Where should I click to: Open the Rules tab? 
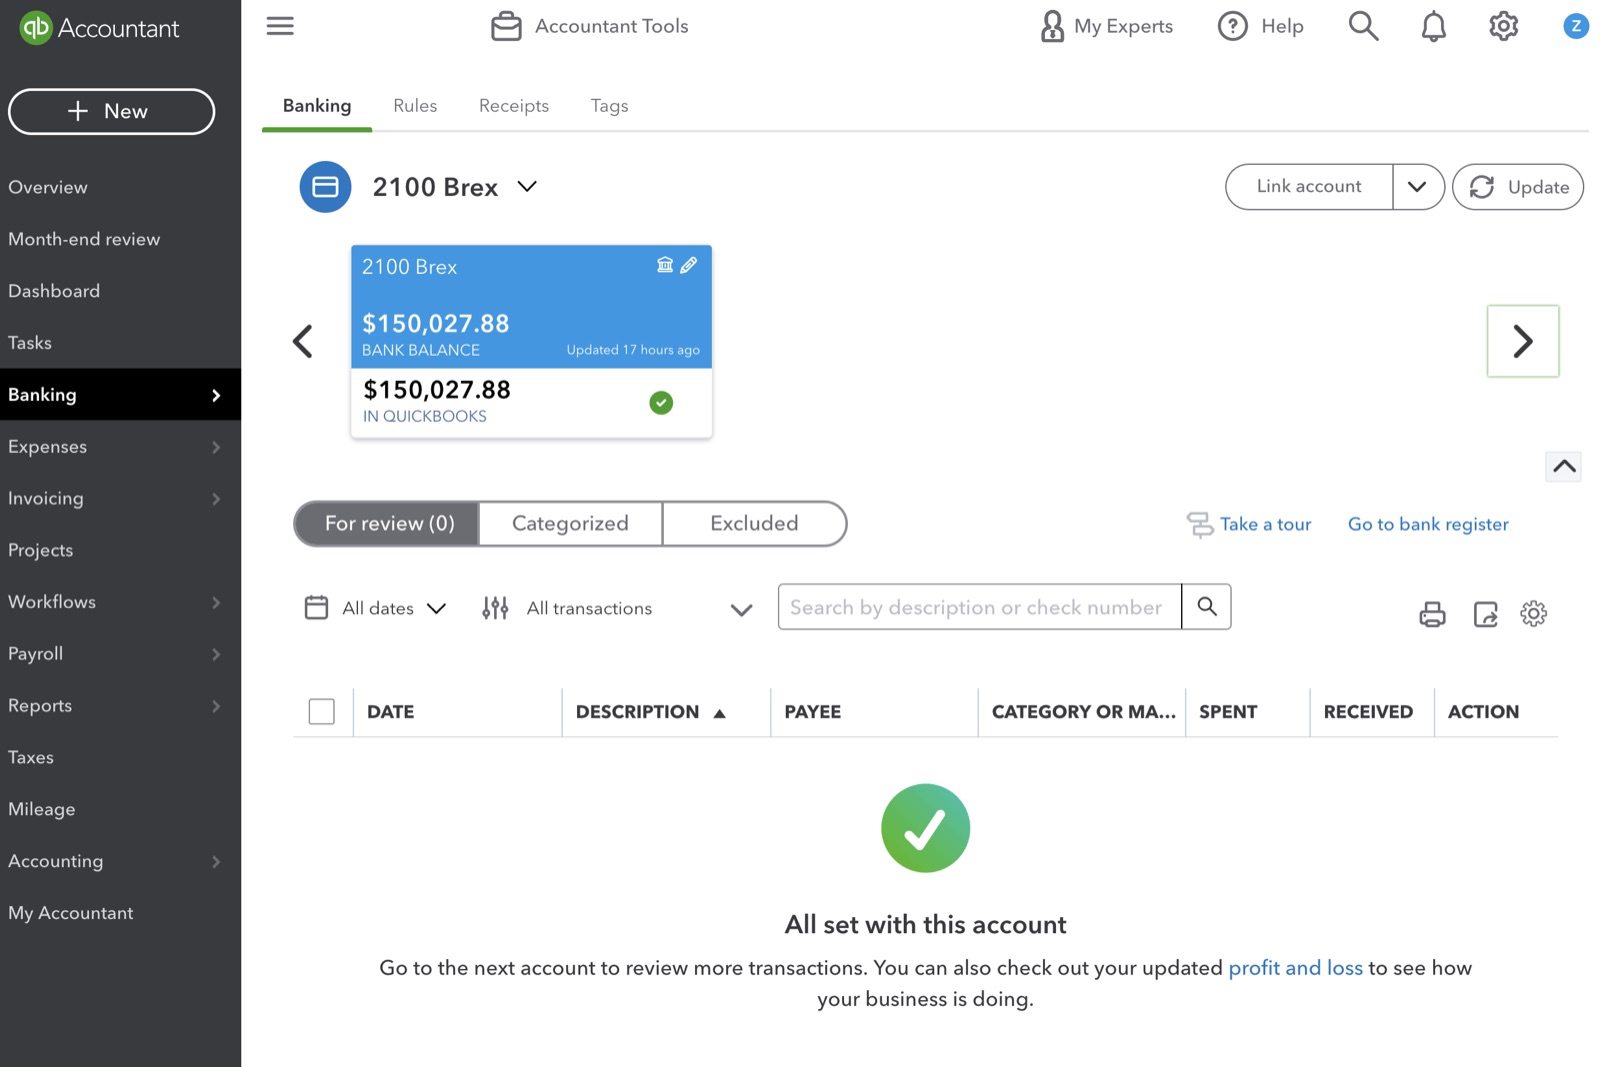point(415,106)
